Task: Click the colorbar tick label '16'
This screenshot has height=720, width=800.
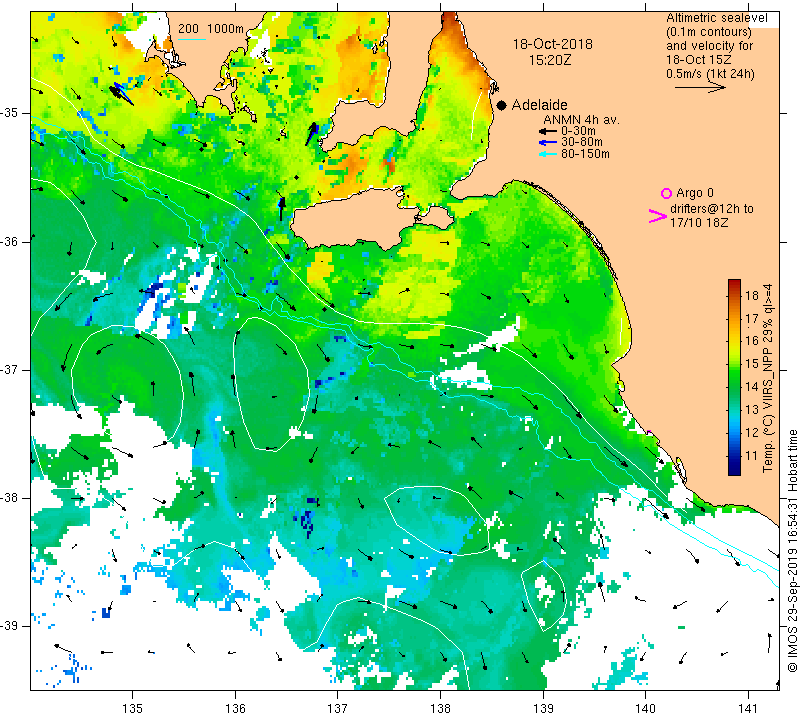Action: pos(752,341)
